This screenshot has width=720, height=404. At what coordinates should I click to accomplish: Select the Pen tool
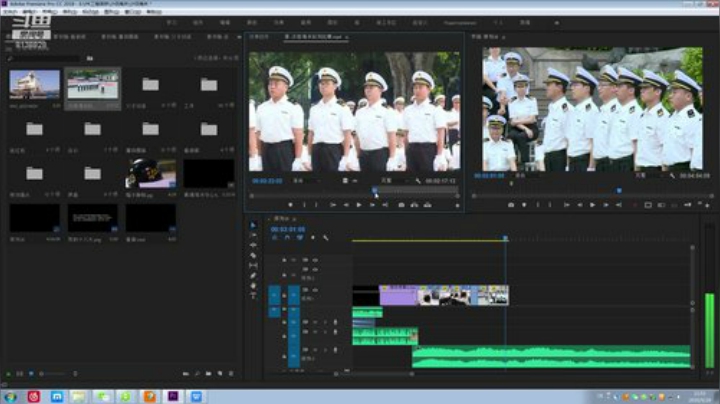click(x=253, y=275)
